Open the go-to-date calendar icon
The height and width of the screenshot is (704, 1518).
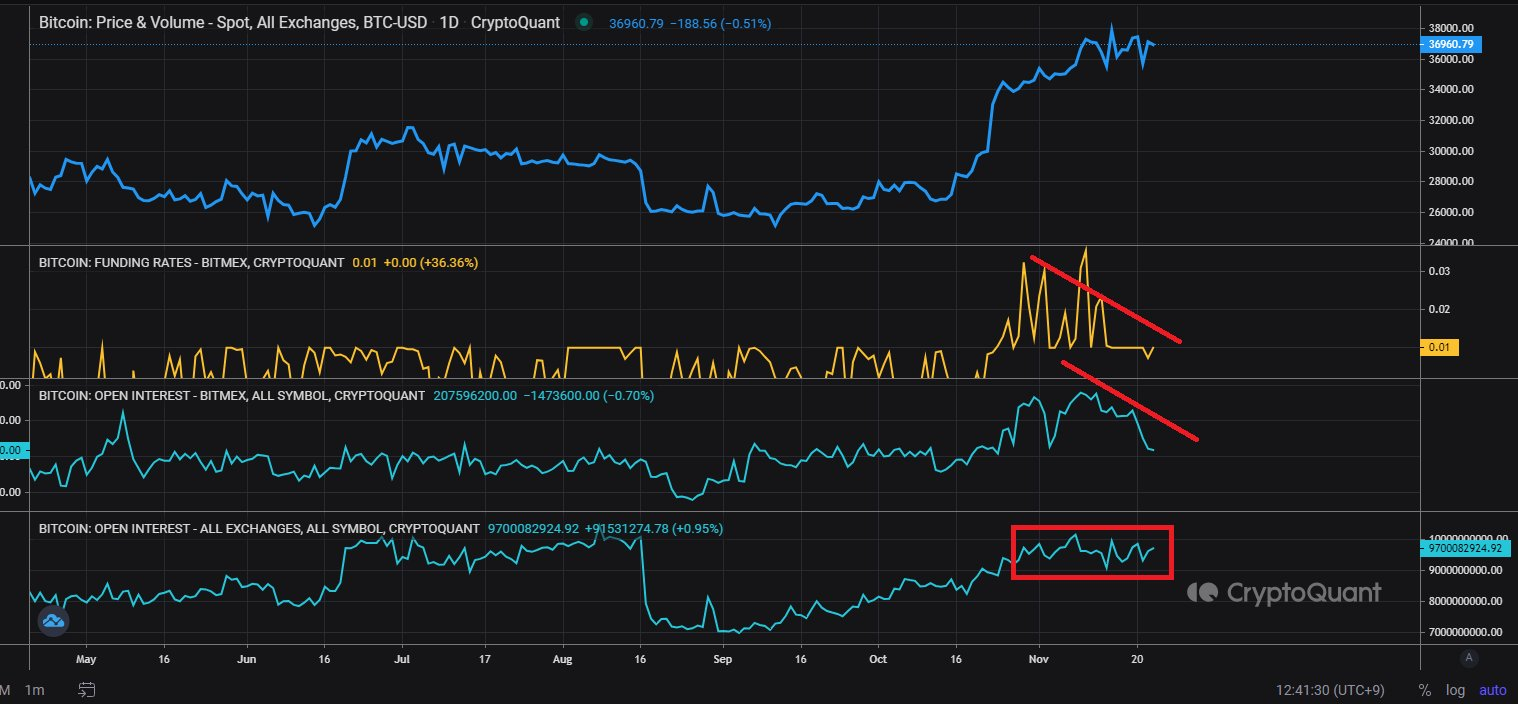87,690
